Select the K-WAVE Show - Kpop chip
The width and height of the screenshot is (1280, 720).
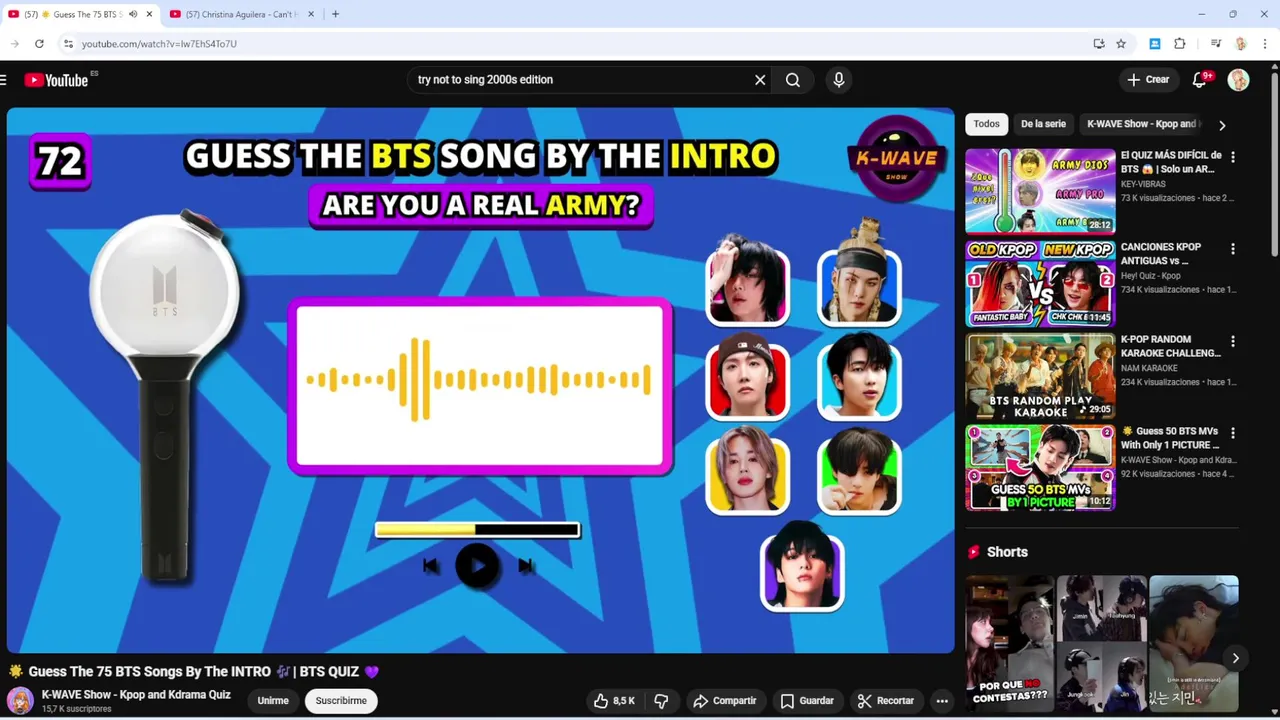(x=1142, y=124)
